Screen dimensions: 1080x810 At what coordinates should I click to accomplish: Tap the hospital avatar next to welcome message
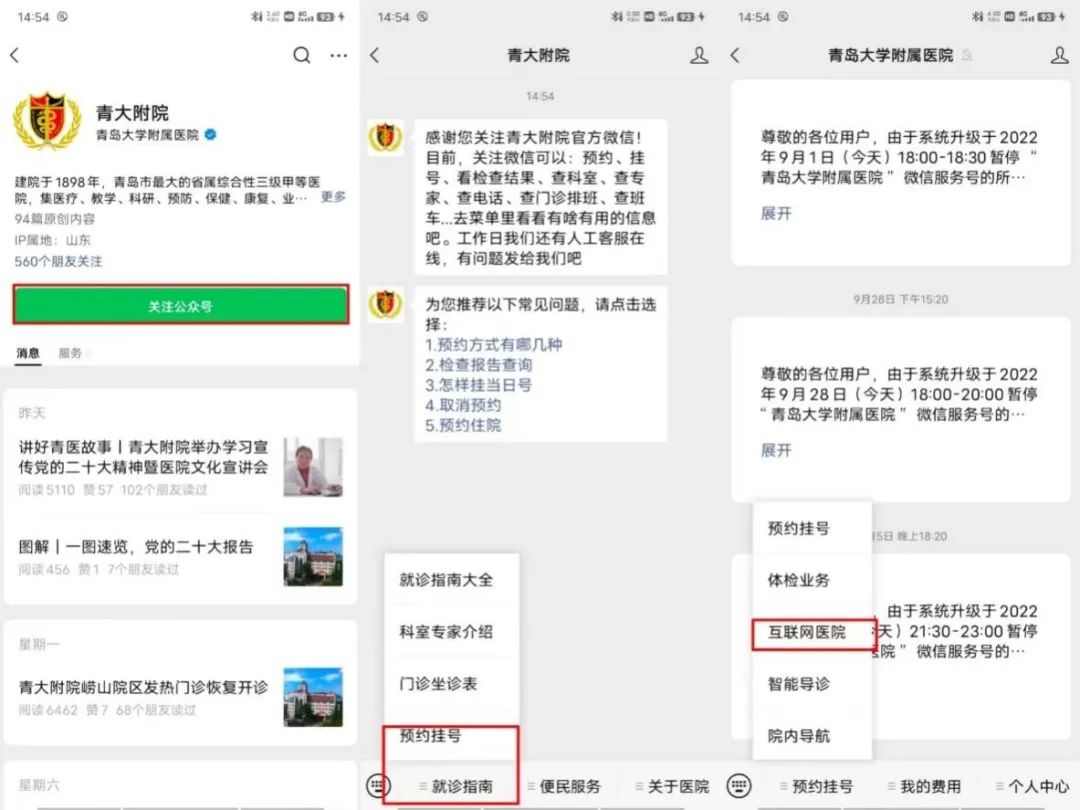coord(385,138)
